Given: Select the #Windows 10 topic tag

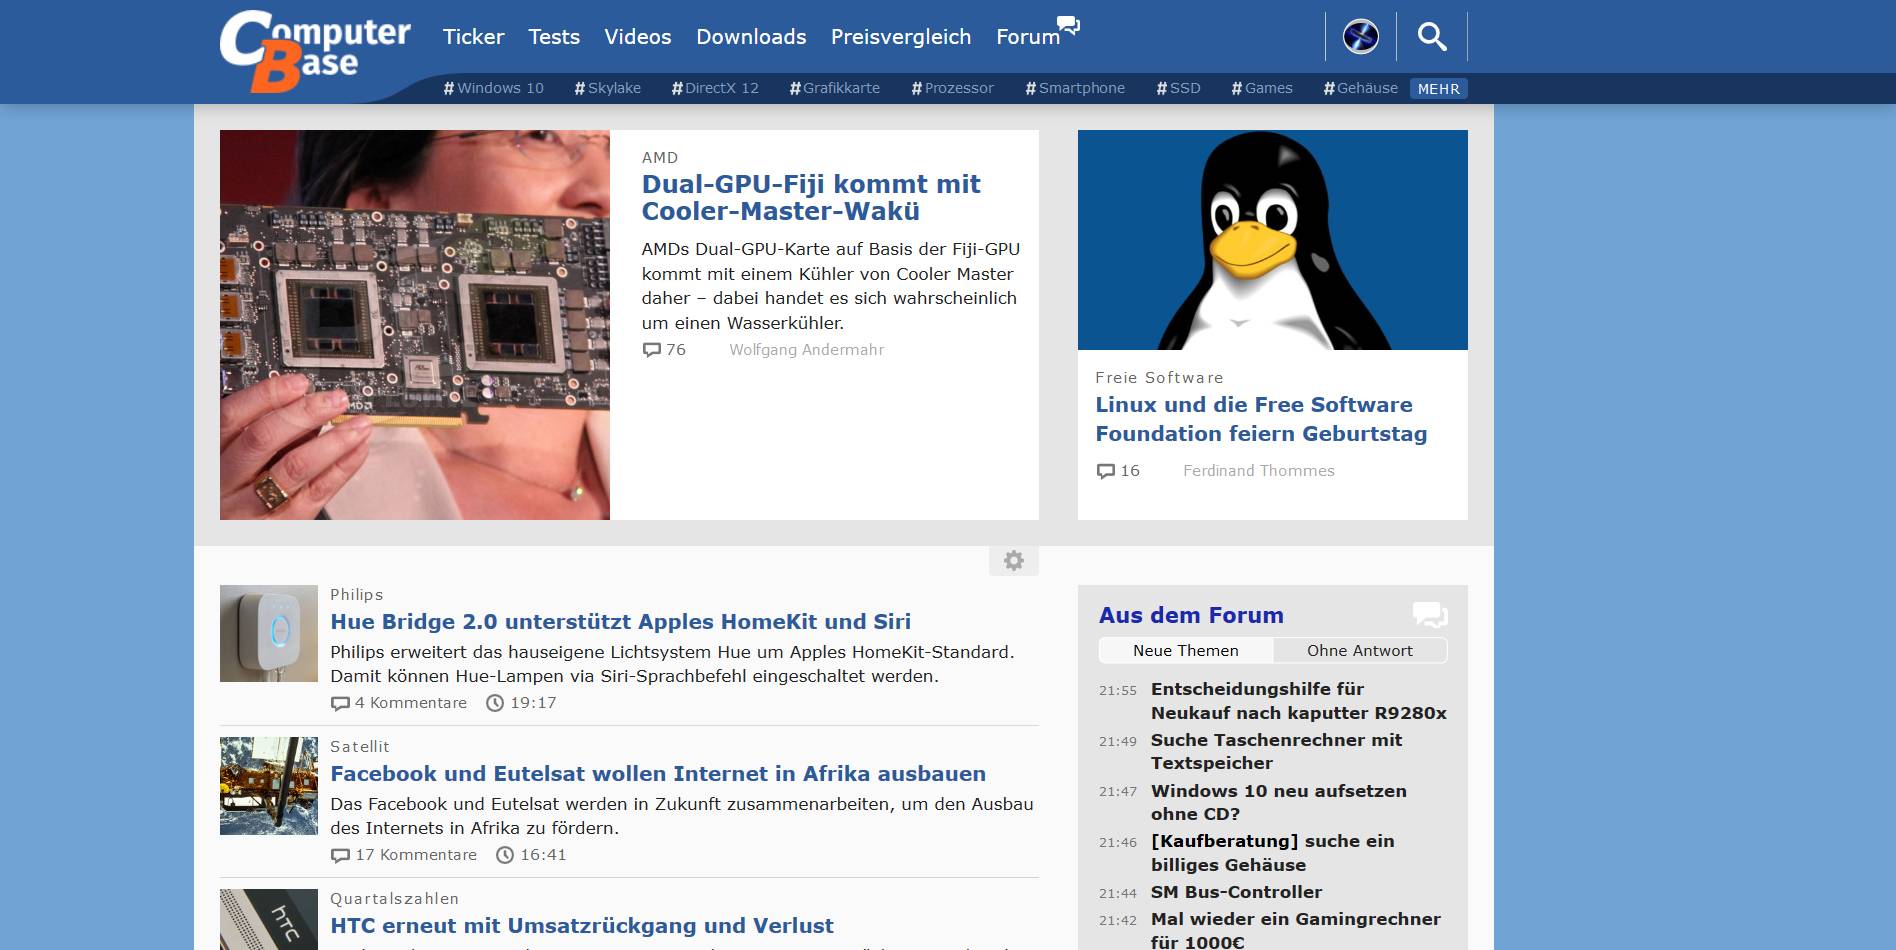Looking at the screenshot, I should [x=494, y=88].
